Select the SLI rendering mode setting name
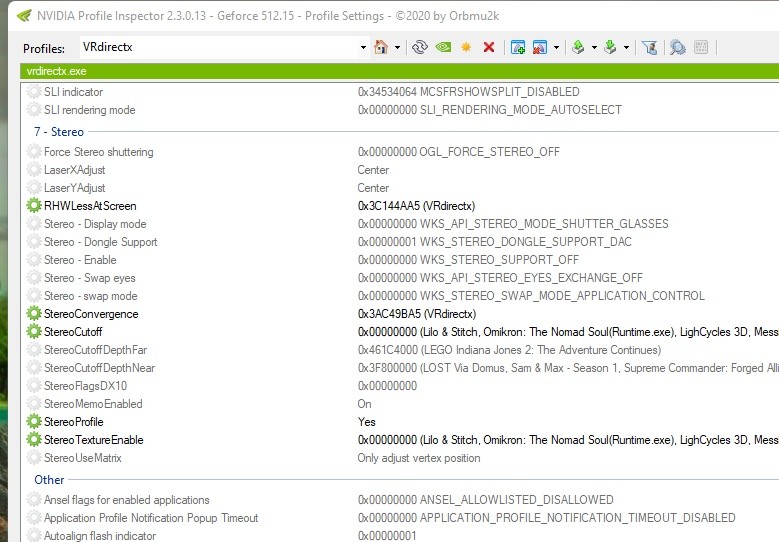The image size is (779, 542). click(89, 110)
